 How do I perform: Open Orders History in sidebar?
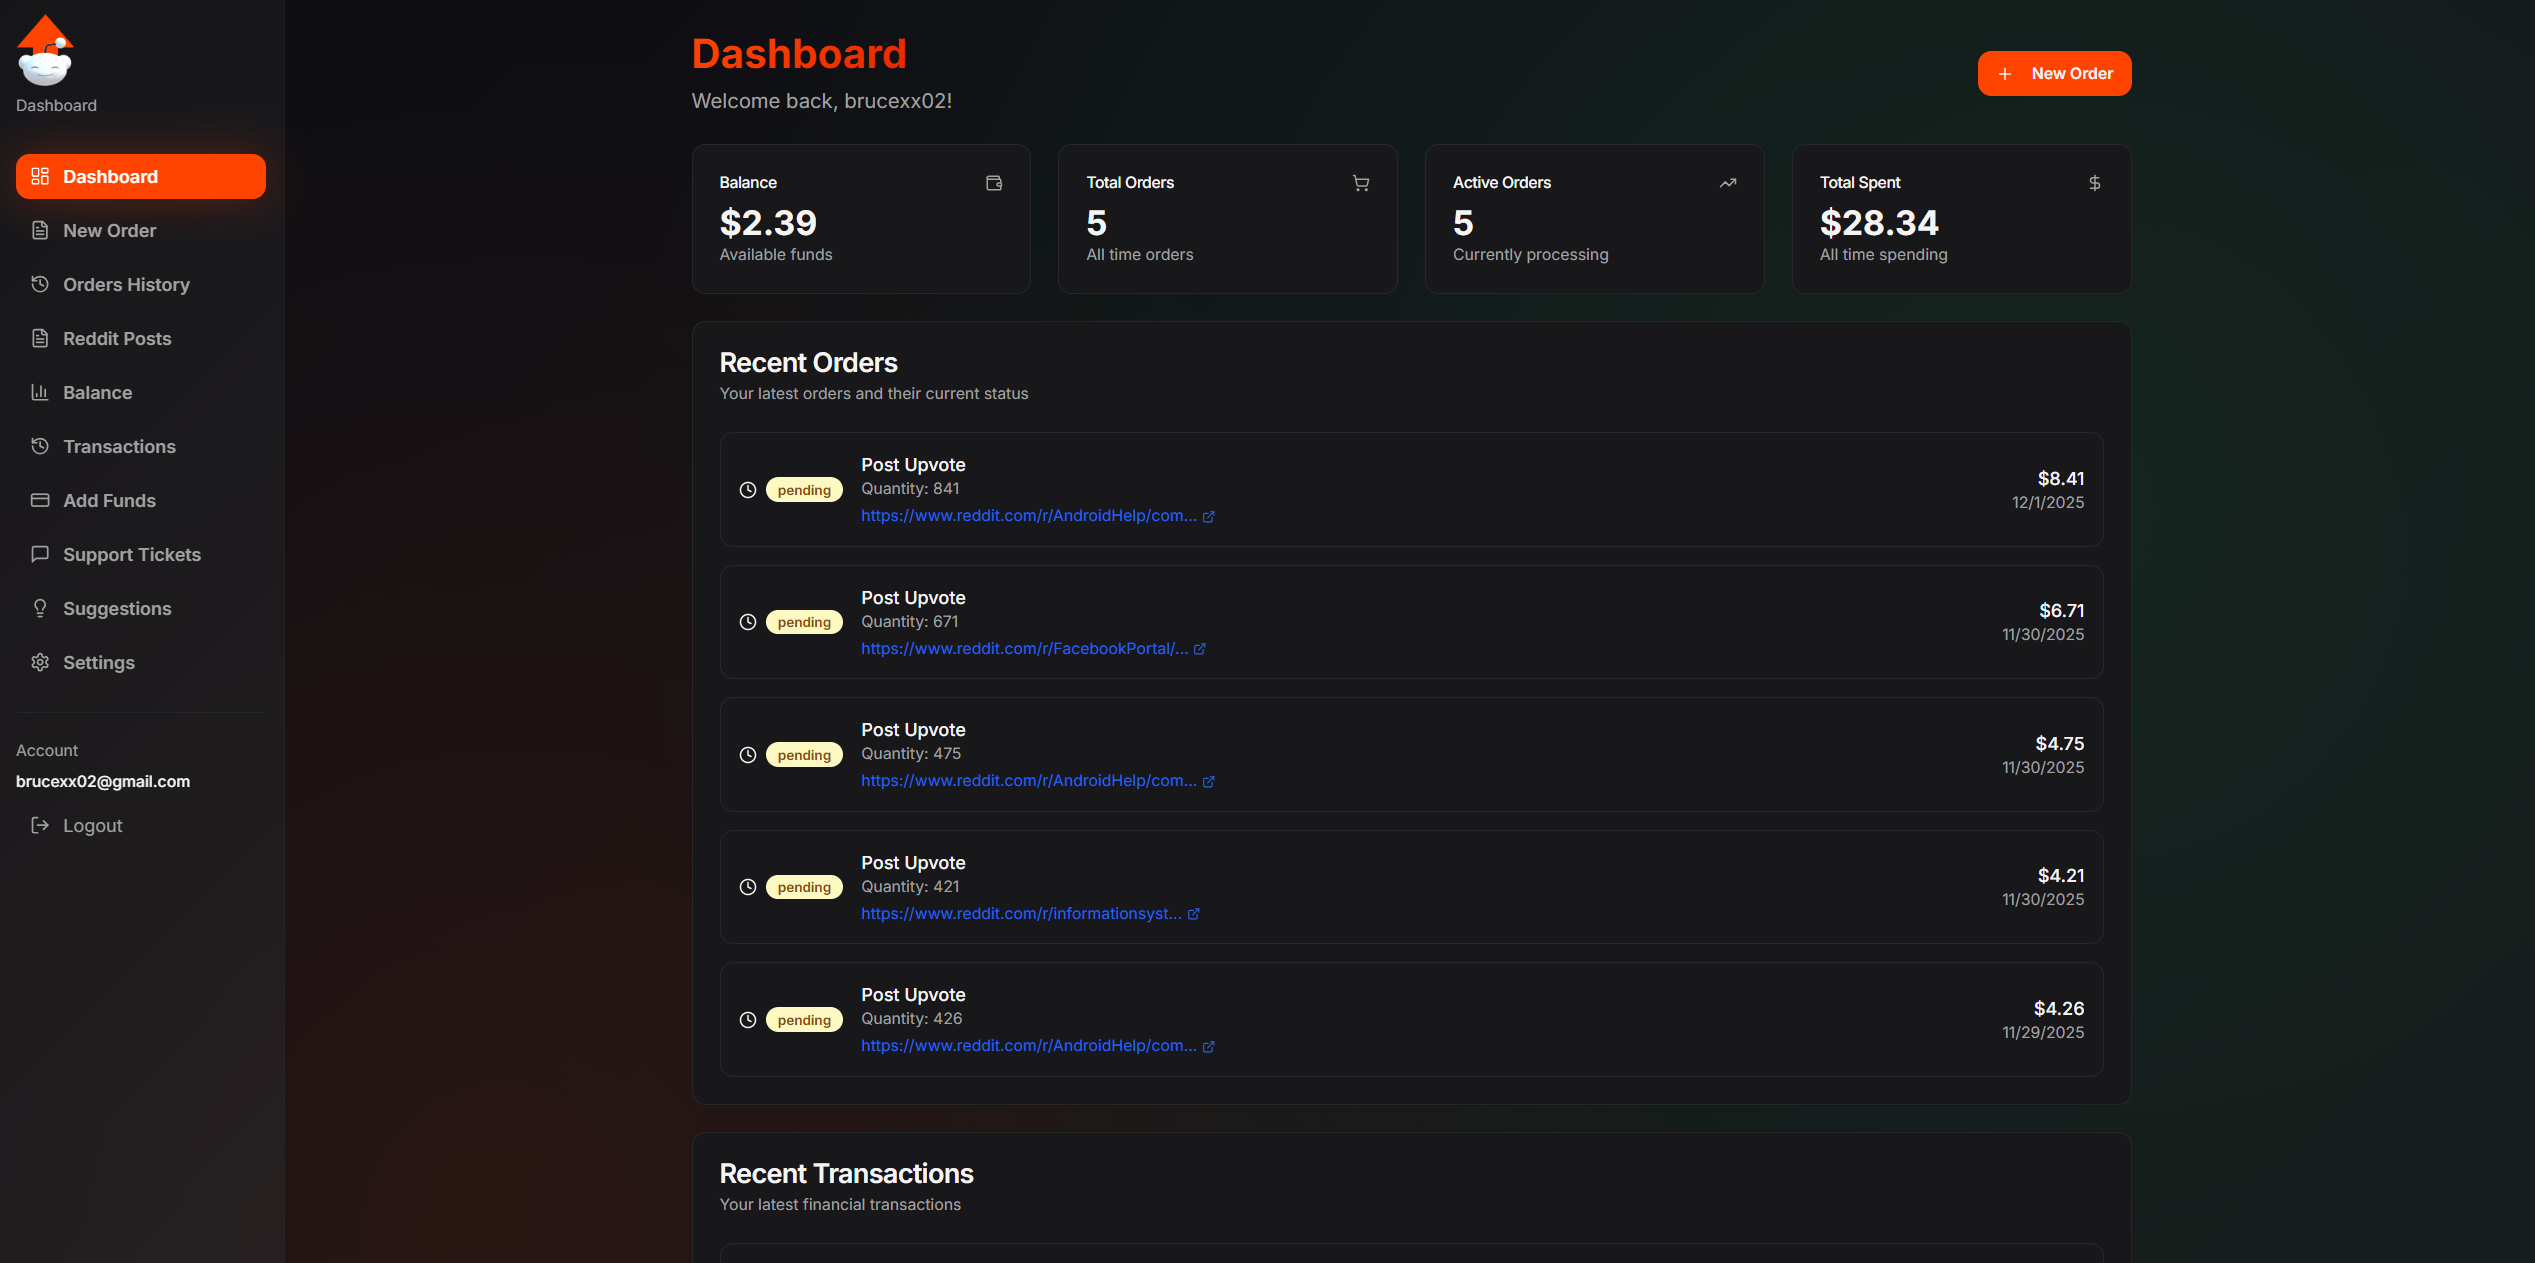(126, 285)
